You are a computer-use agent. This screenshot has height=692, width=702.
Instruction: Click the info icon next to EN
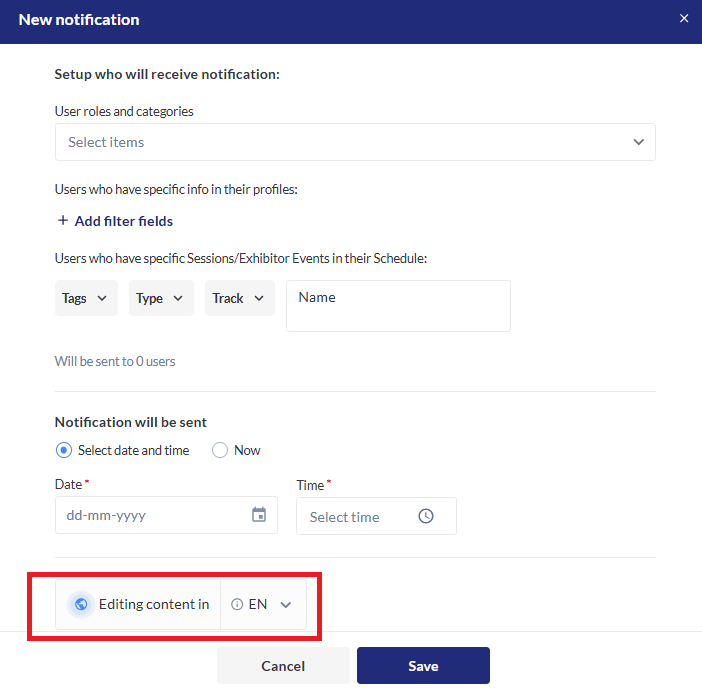(237, 604)
